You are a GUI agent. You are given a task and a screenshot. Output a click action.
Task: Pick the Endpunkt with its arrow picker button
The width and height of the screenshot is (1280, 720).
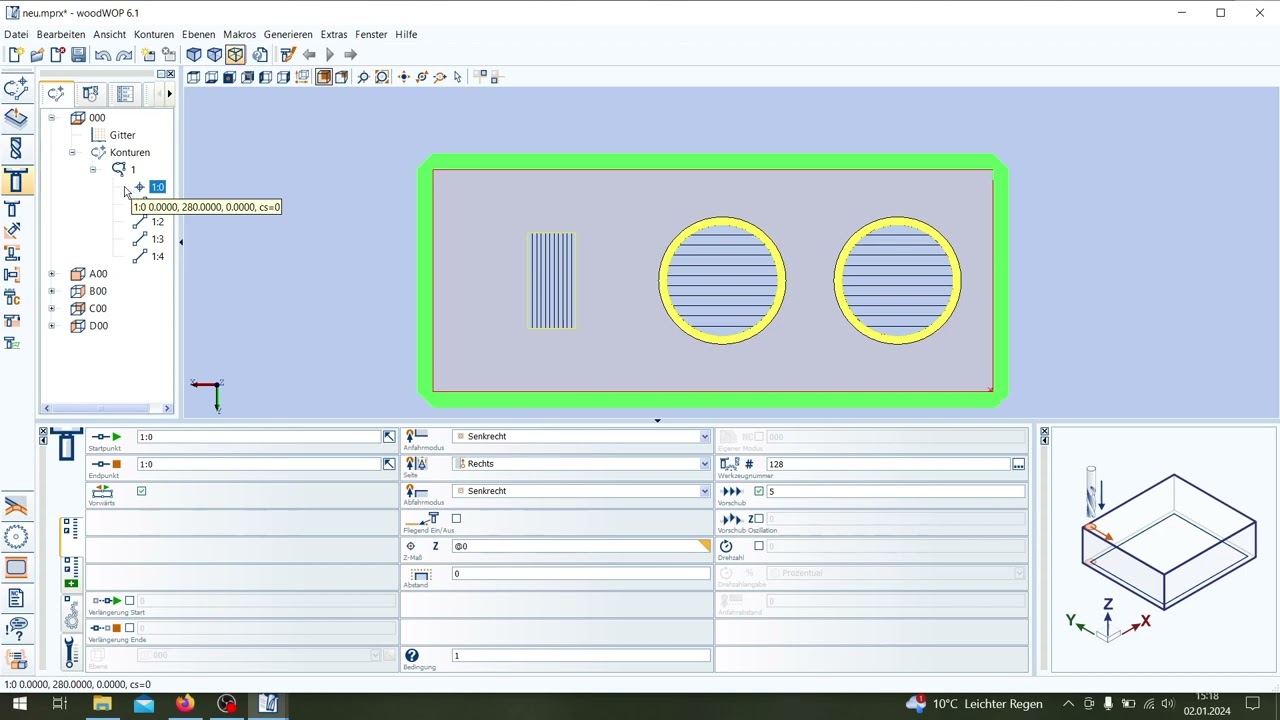(x=389, y=464)
